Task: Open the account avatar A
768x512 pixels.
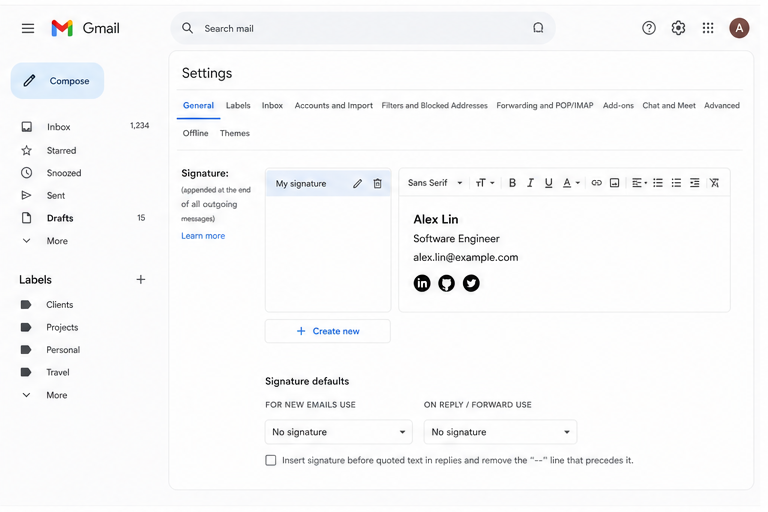Action: click(x=739, y=28)
